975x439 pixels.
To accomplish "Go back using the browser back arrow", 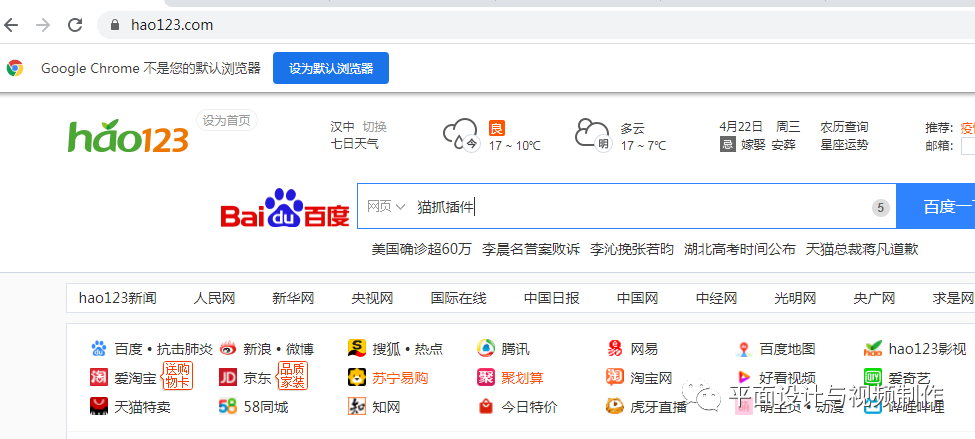I will [11, 25].
